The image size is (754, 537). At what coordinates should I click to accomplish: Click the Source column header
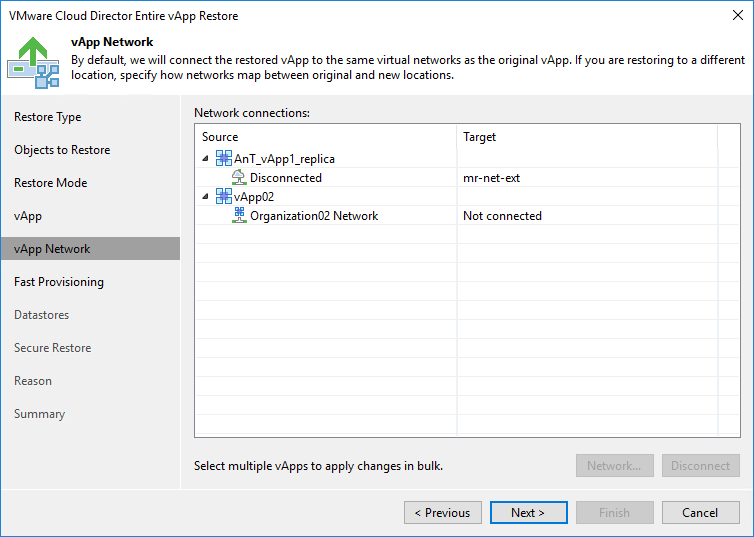(326, 137)
